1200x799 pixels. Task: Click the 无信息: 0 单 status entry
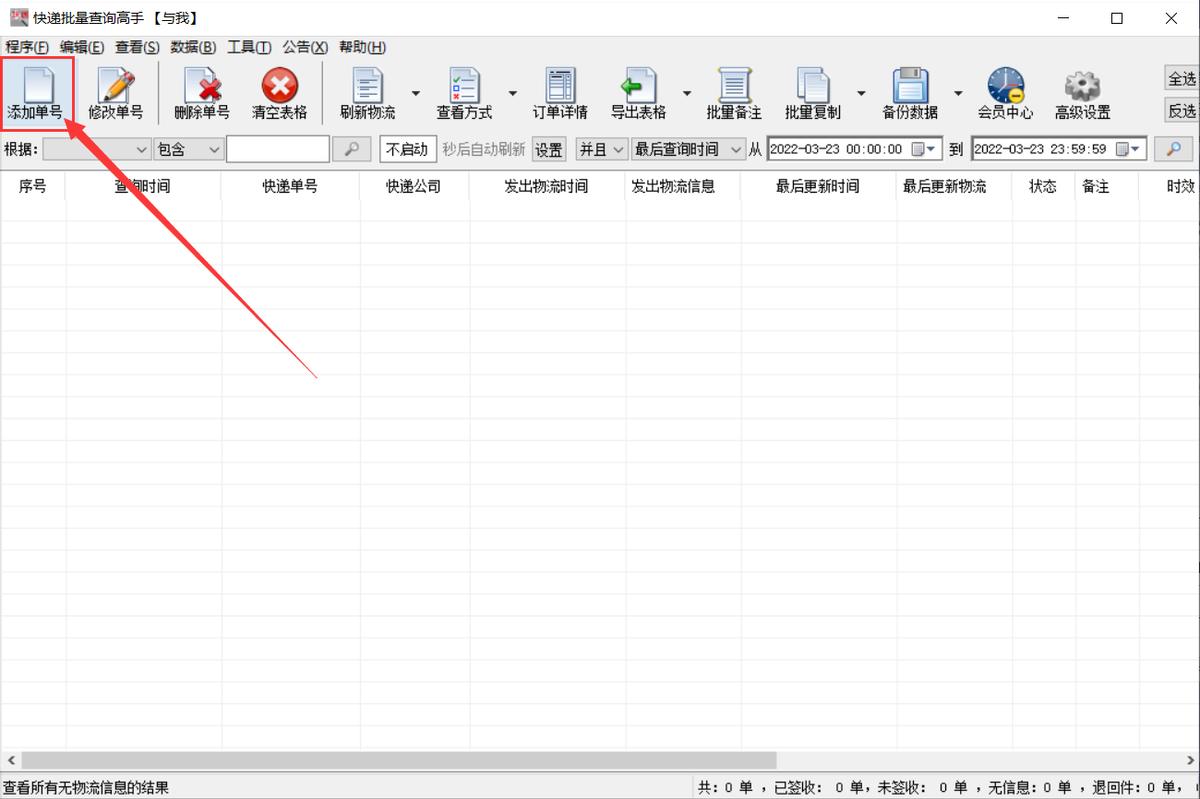pyautogui.click(x=1029, y=788)
